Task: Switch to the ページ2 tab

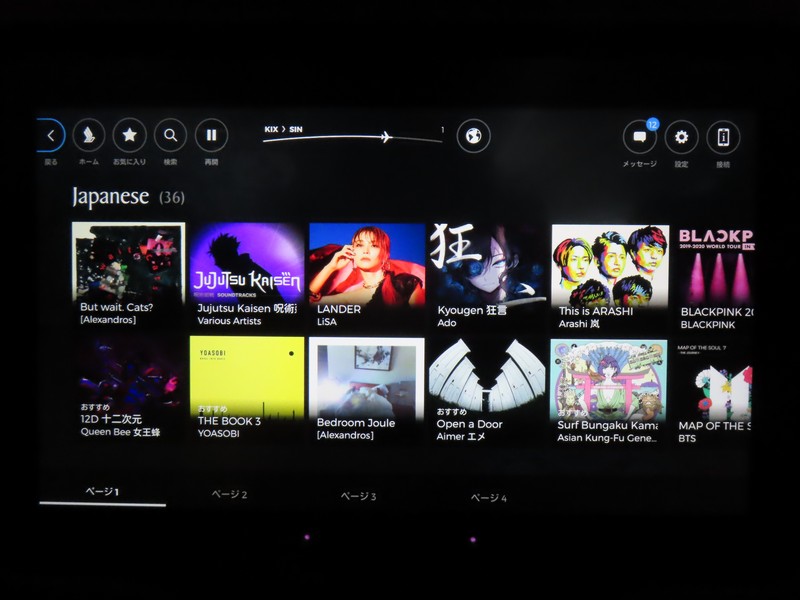Action: coord(229,495)
